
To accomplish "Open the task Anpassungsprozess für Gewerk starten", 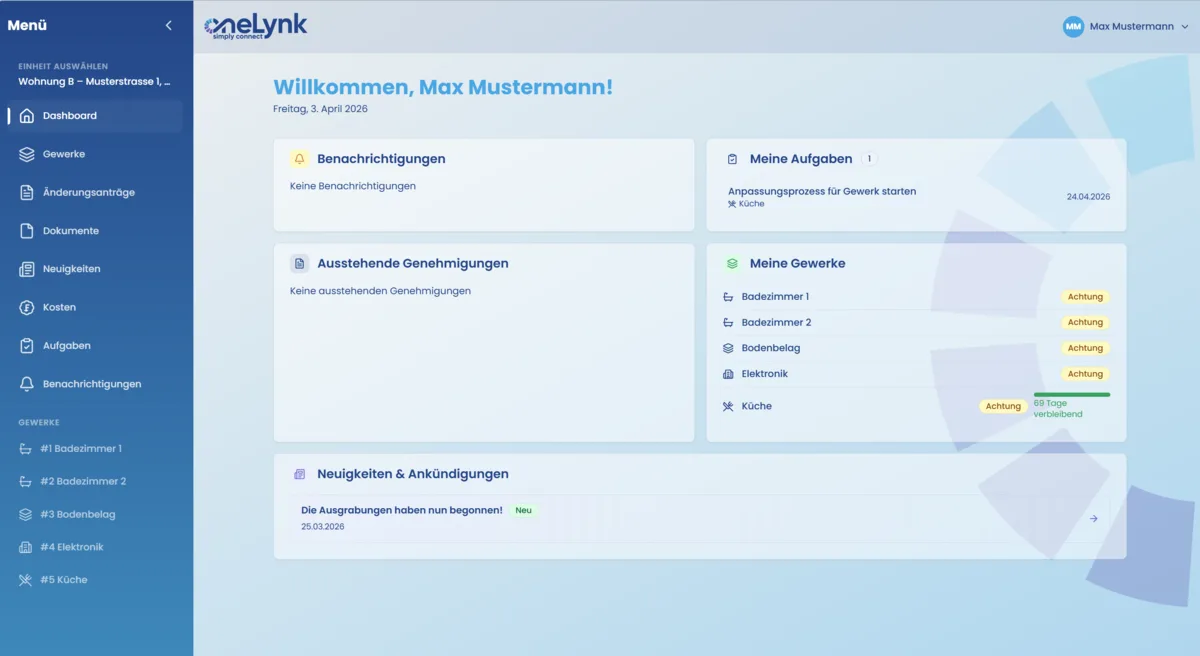I will [x=822, y=191].
